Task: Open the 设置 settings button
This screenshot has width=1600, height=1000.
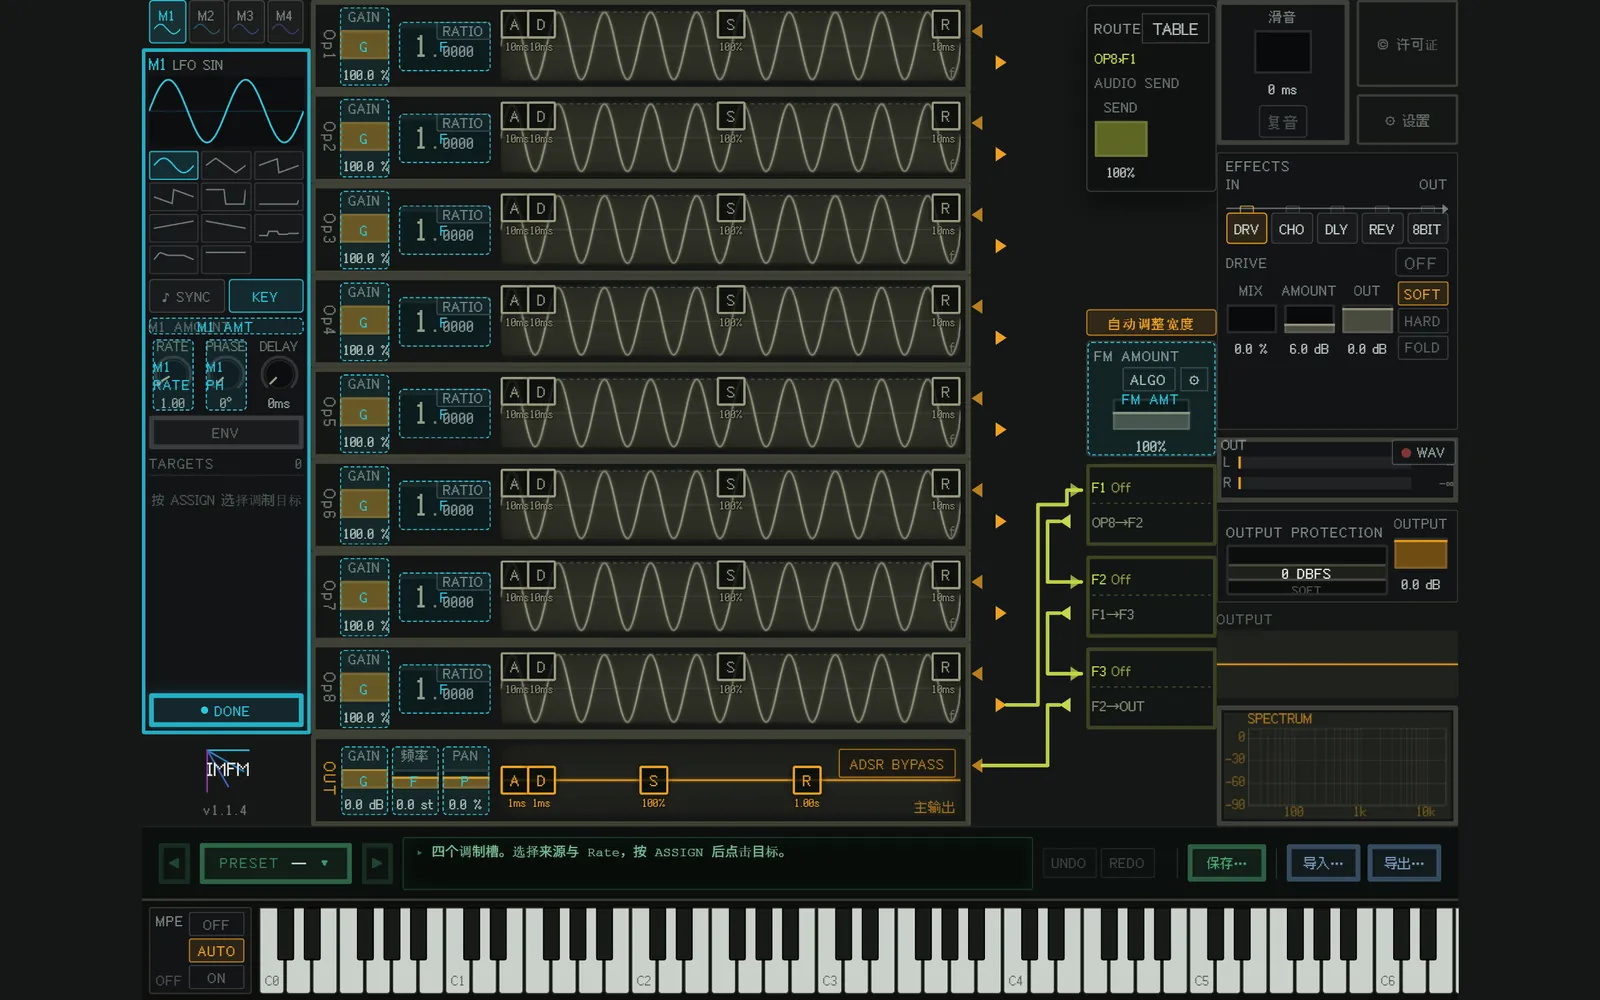Action: click(x=1407, y=121)
